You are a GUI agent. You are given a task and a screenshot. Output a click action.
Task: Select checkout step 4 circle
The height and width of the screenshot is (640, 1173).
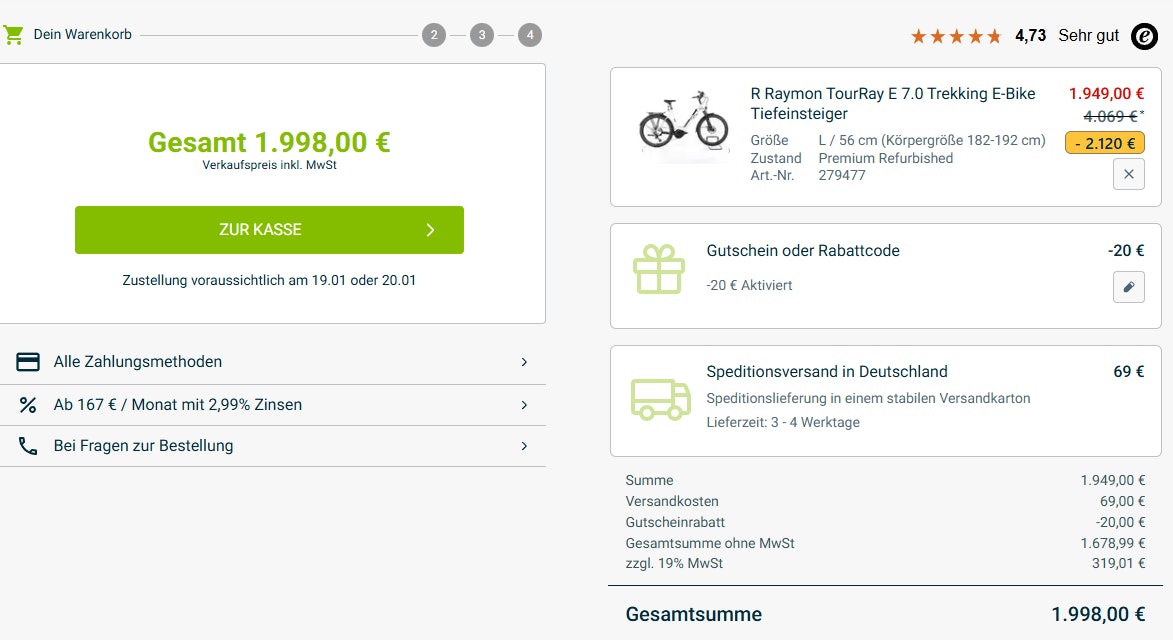(x=530, y=36)
